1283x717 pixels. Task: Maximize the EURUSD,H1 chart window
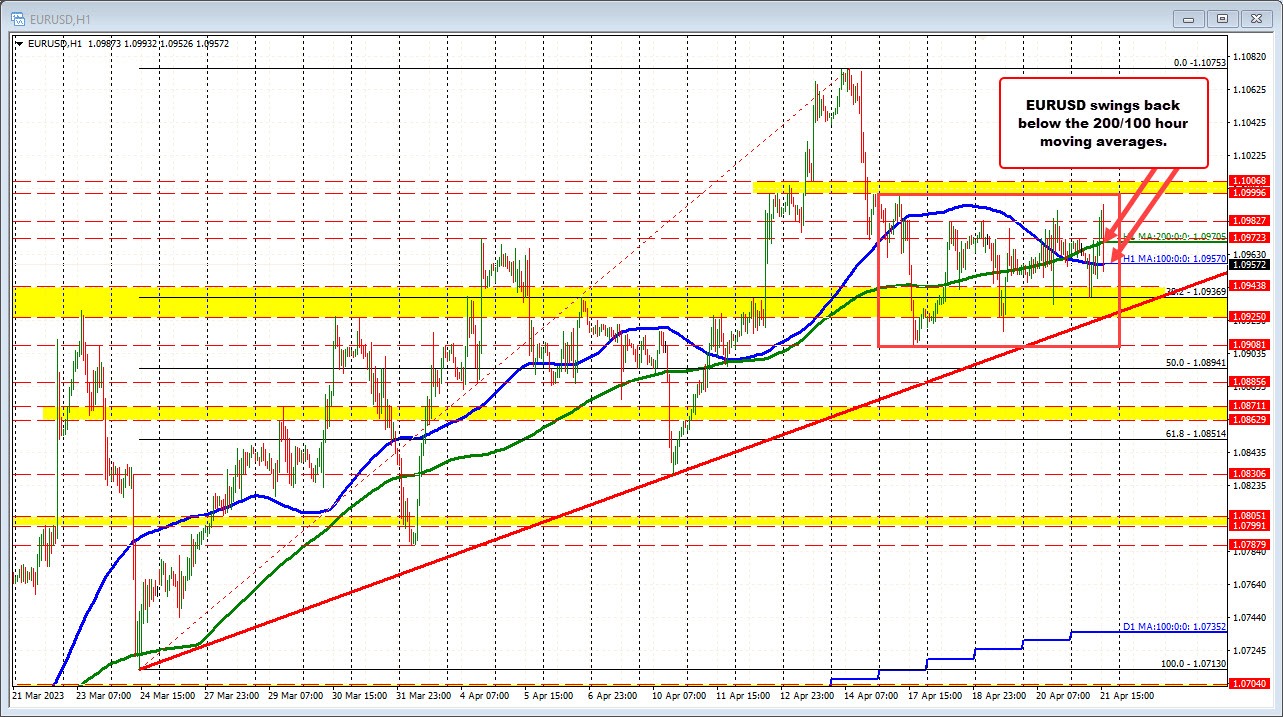1222,17
